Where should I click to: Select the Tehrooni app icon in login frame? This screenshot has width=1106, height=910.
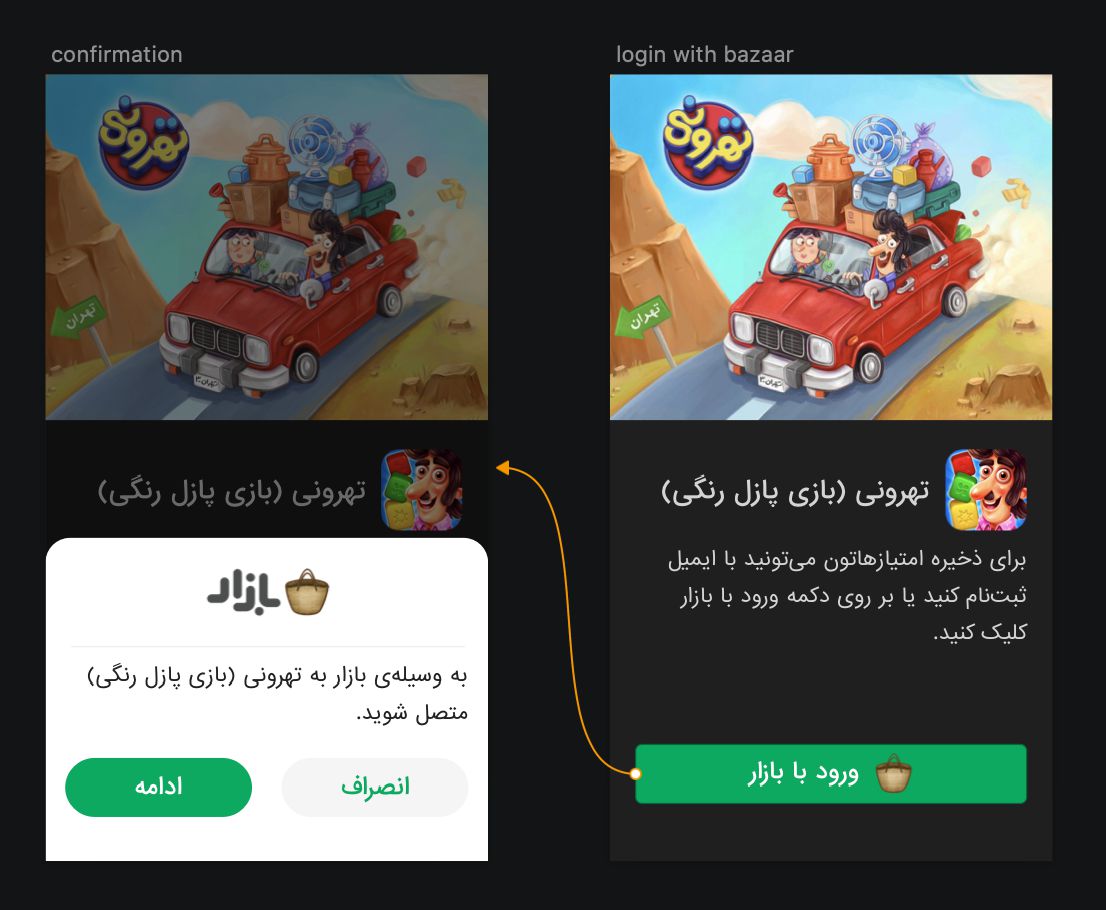click(985, 490)
